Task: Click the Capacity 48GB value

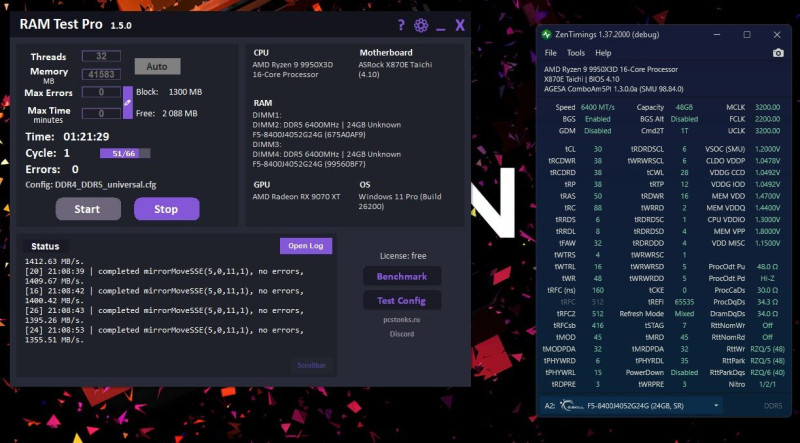Action: point(684,107)
